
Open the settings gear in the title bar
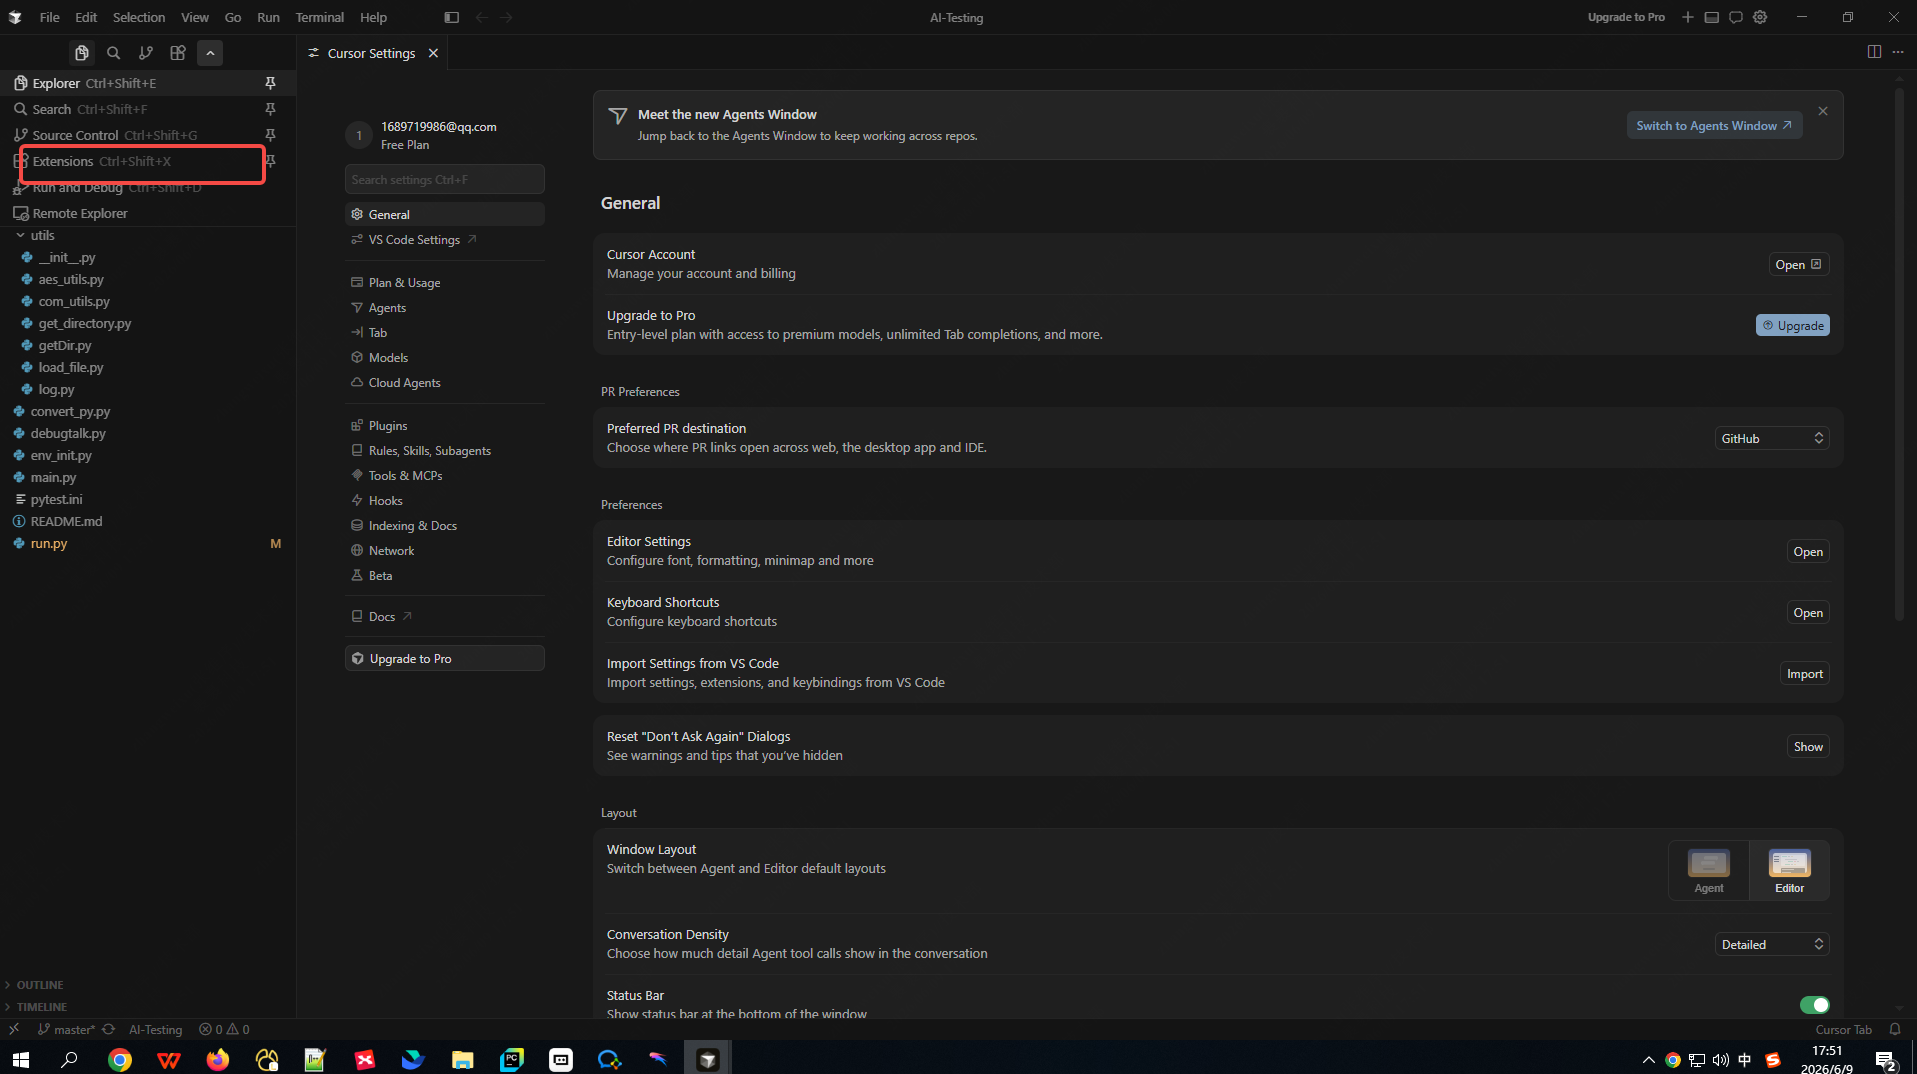pos(1760,17)
